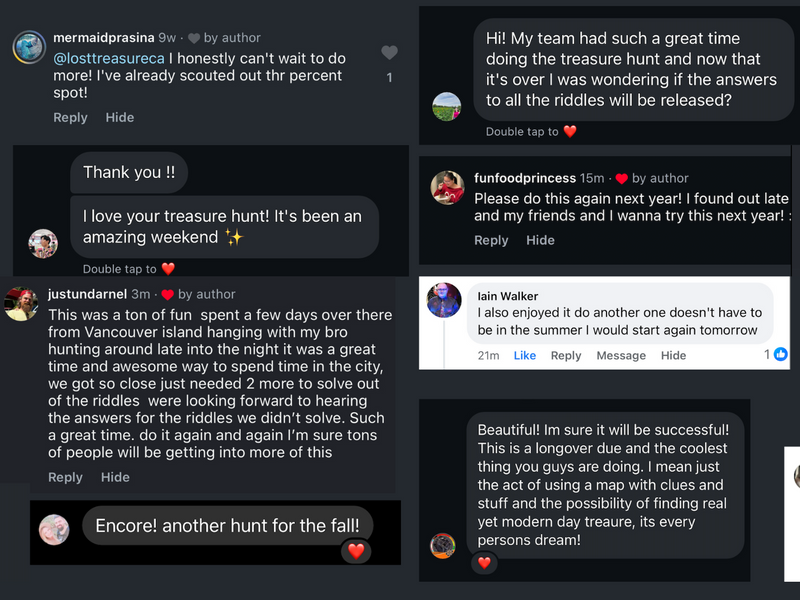Reply to justundarnel's comment

click(65, 477)
